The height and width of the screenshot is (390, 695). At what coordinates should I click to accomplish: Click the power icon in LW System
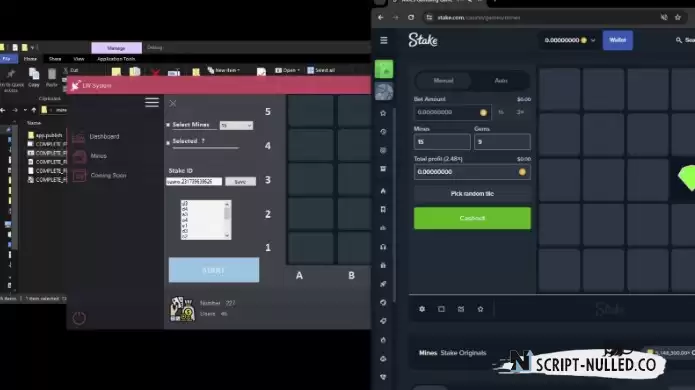tap(79, 318)
